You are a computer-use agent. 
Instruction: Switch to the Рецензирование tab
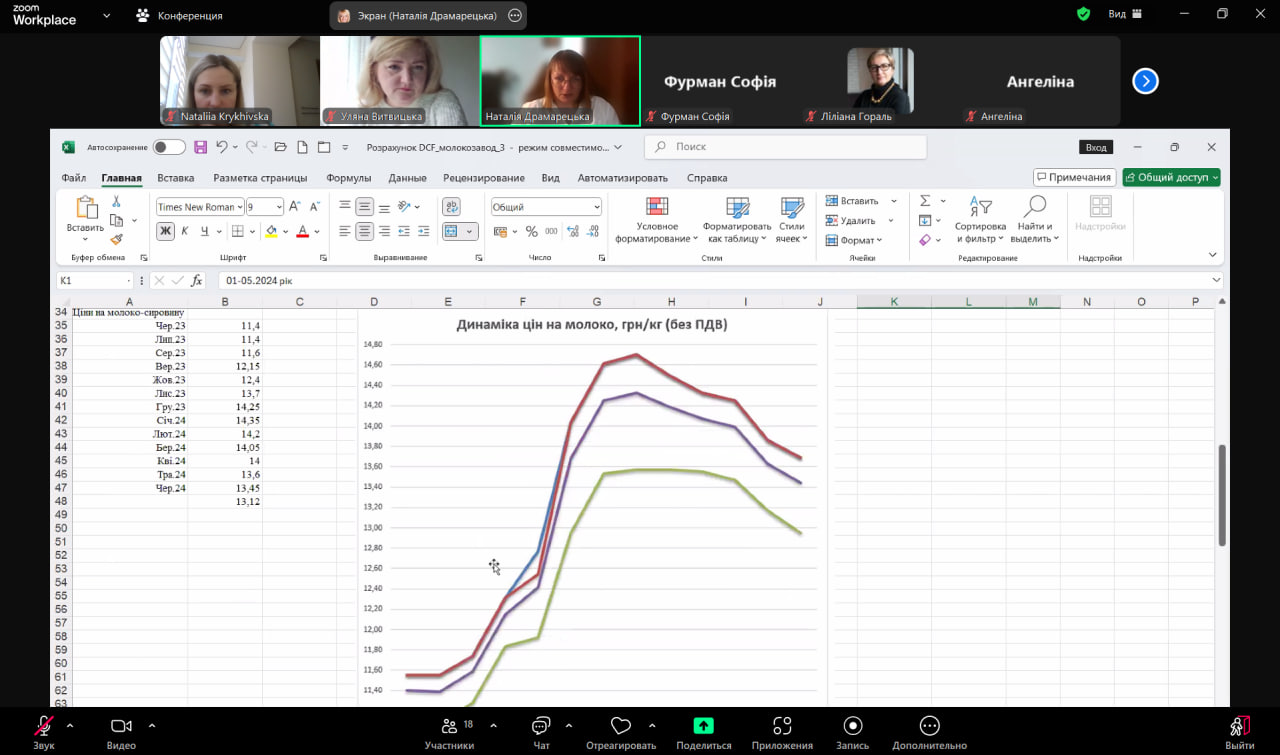click(484, 178)
